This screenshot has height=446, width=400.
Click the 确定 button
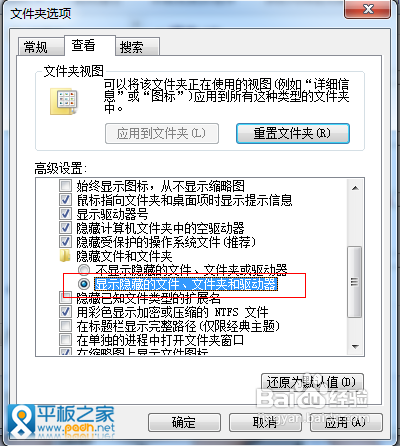point(184,422)
